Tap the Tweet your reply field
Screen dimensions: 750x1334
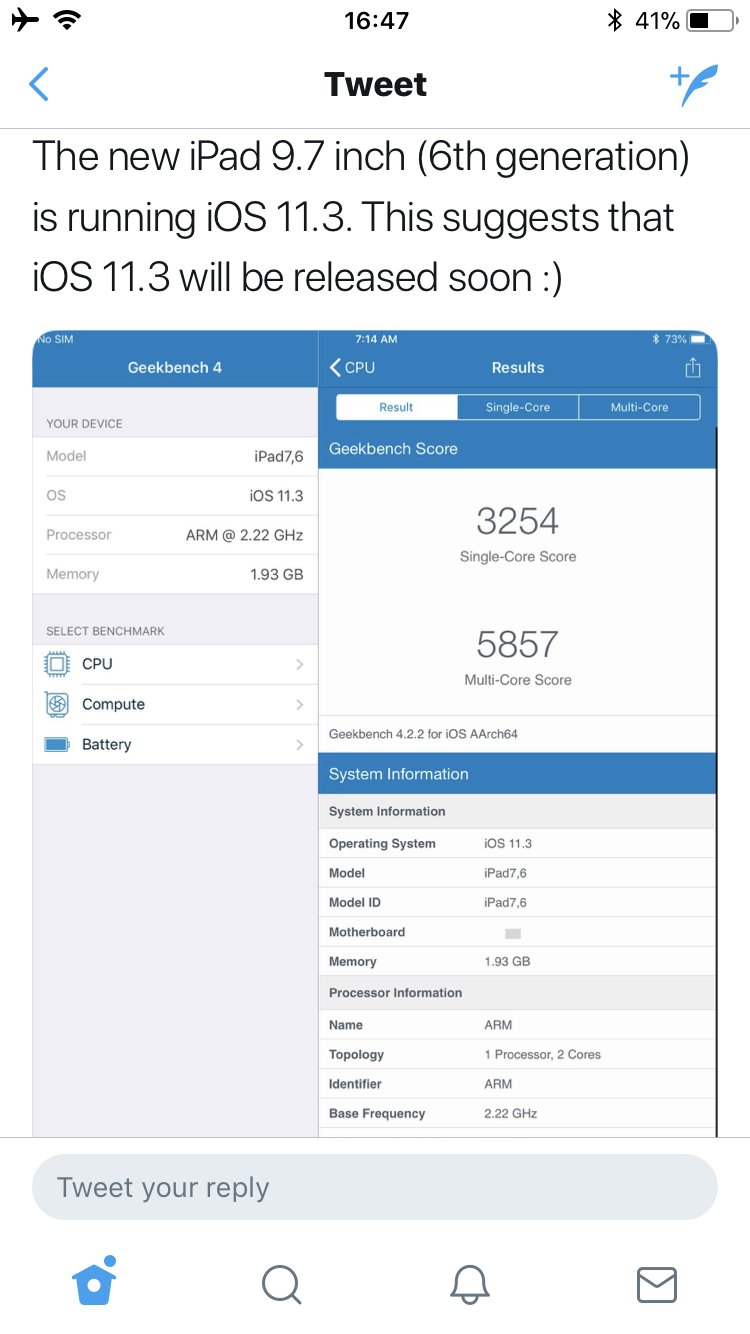(x=375, y=1187)
